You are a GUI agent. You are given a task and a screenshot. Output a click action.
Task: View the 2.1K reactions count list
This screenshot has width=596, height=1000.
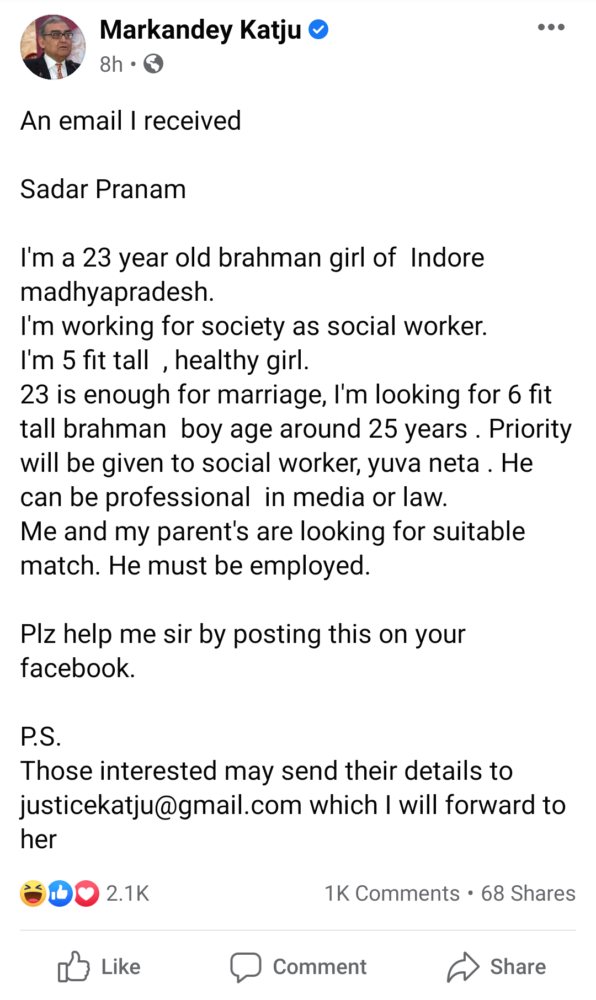pyautogui.click(x=127, y=893)
